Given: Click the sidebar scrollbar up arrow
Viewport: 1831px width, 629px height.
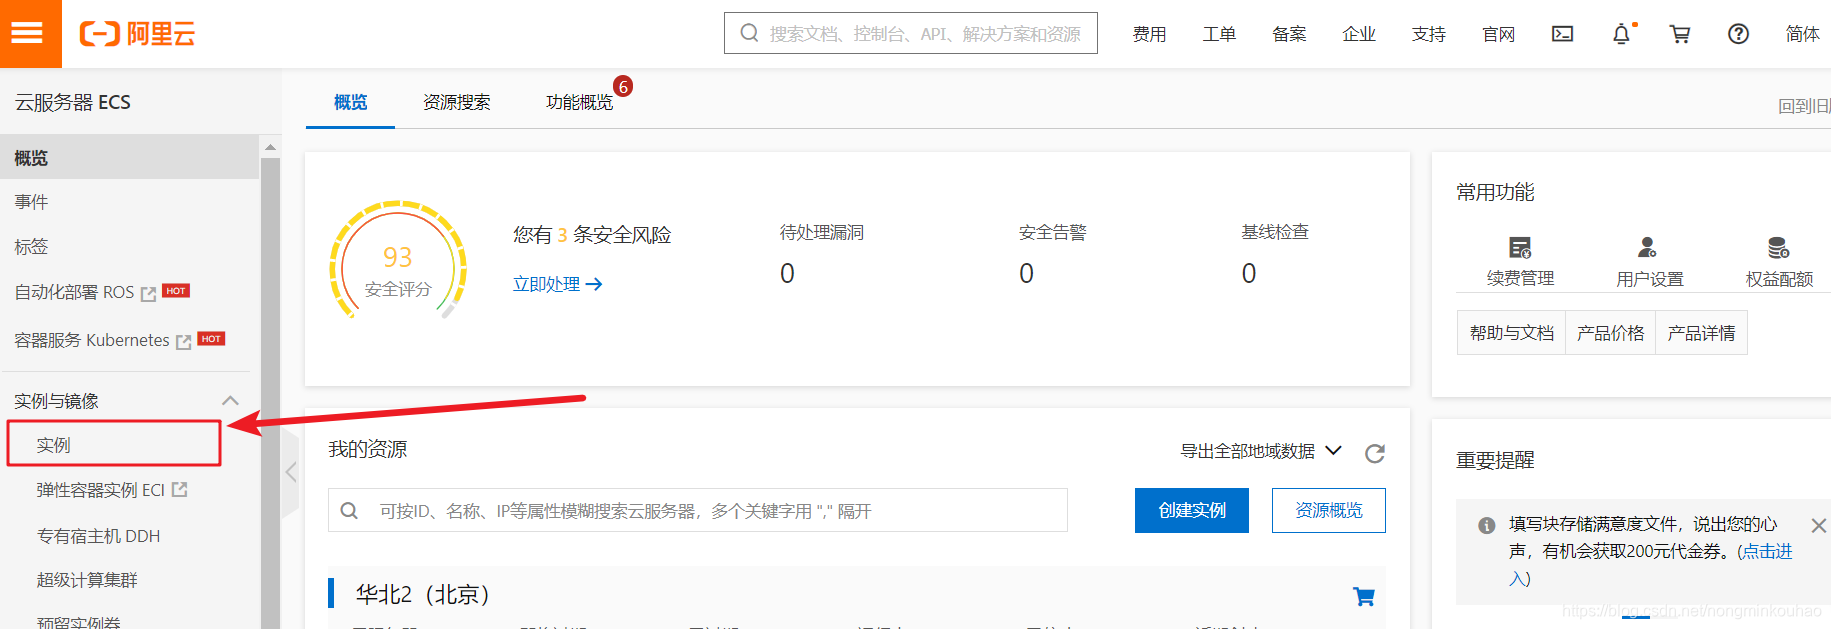Looking at the screenshot, I should click(x=270, y=147).
